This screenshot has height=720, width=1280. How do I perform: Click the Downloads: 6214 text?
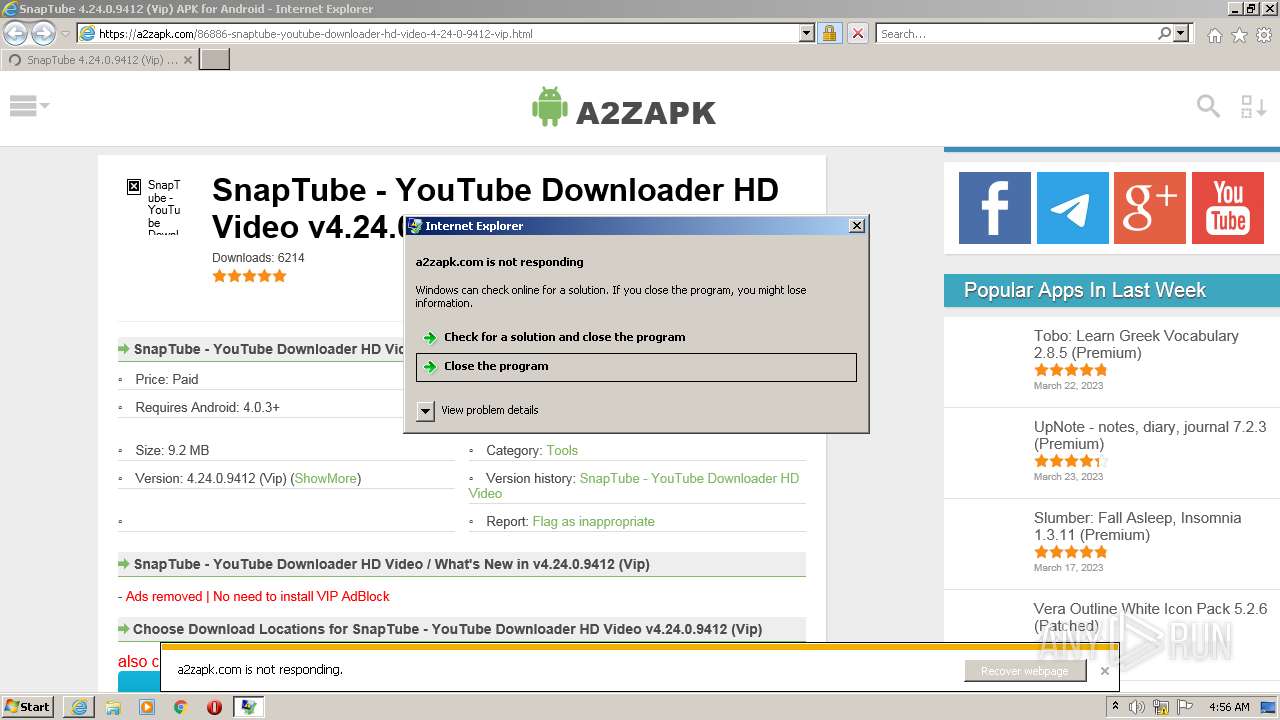tap(258, 257)
